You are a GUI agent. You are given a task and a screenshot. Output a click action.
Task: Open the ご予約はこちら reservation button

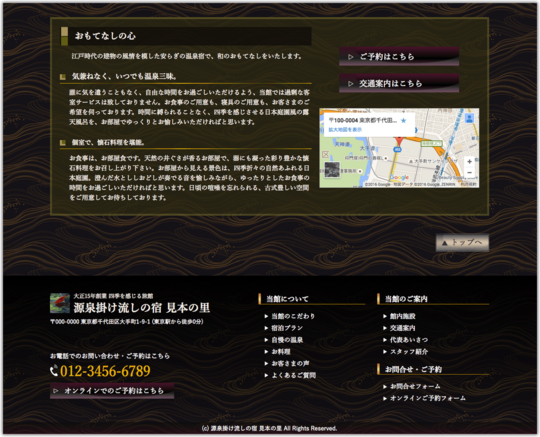[399, 56]
